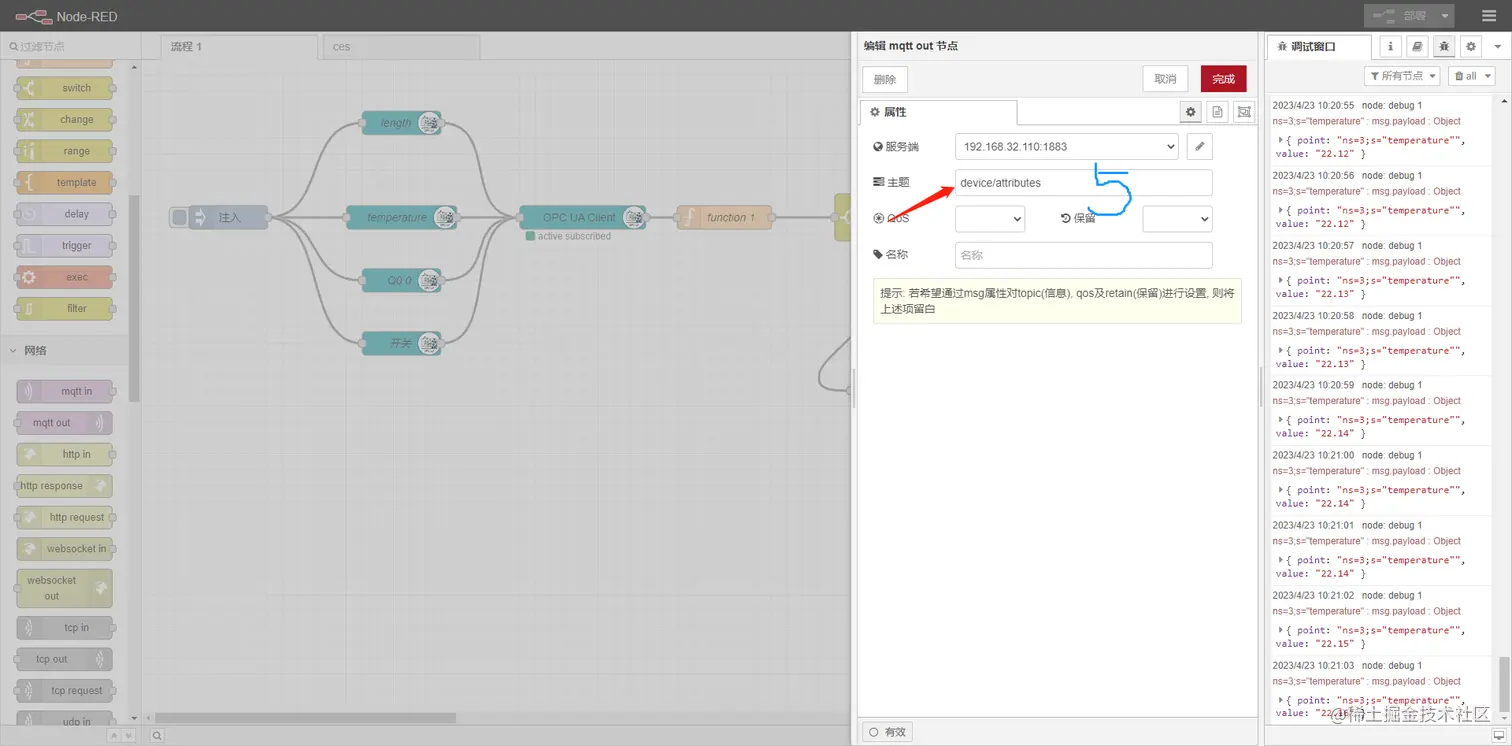This screenshot has width=1512, height=746.
Task: Select the websocket out palette node
Action: pyautogui.click(x=64, y=588)
